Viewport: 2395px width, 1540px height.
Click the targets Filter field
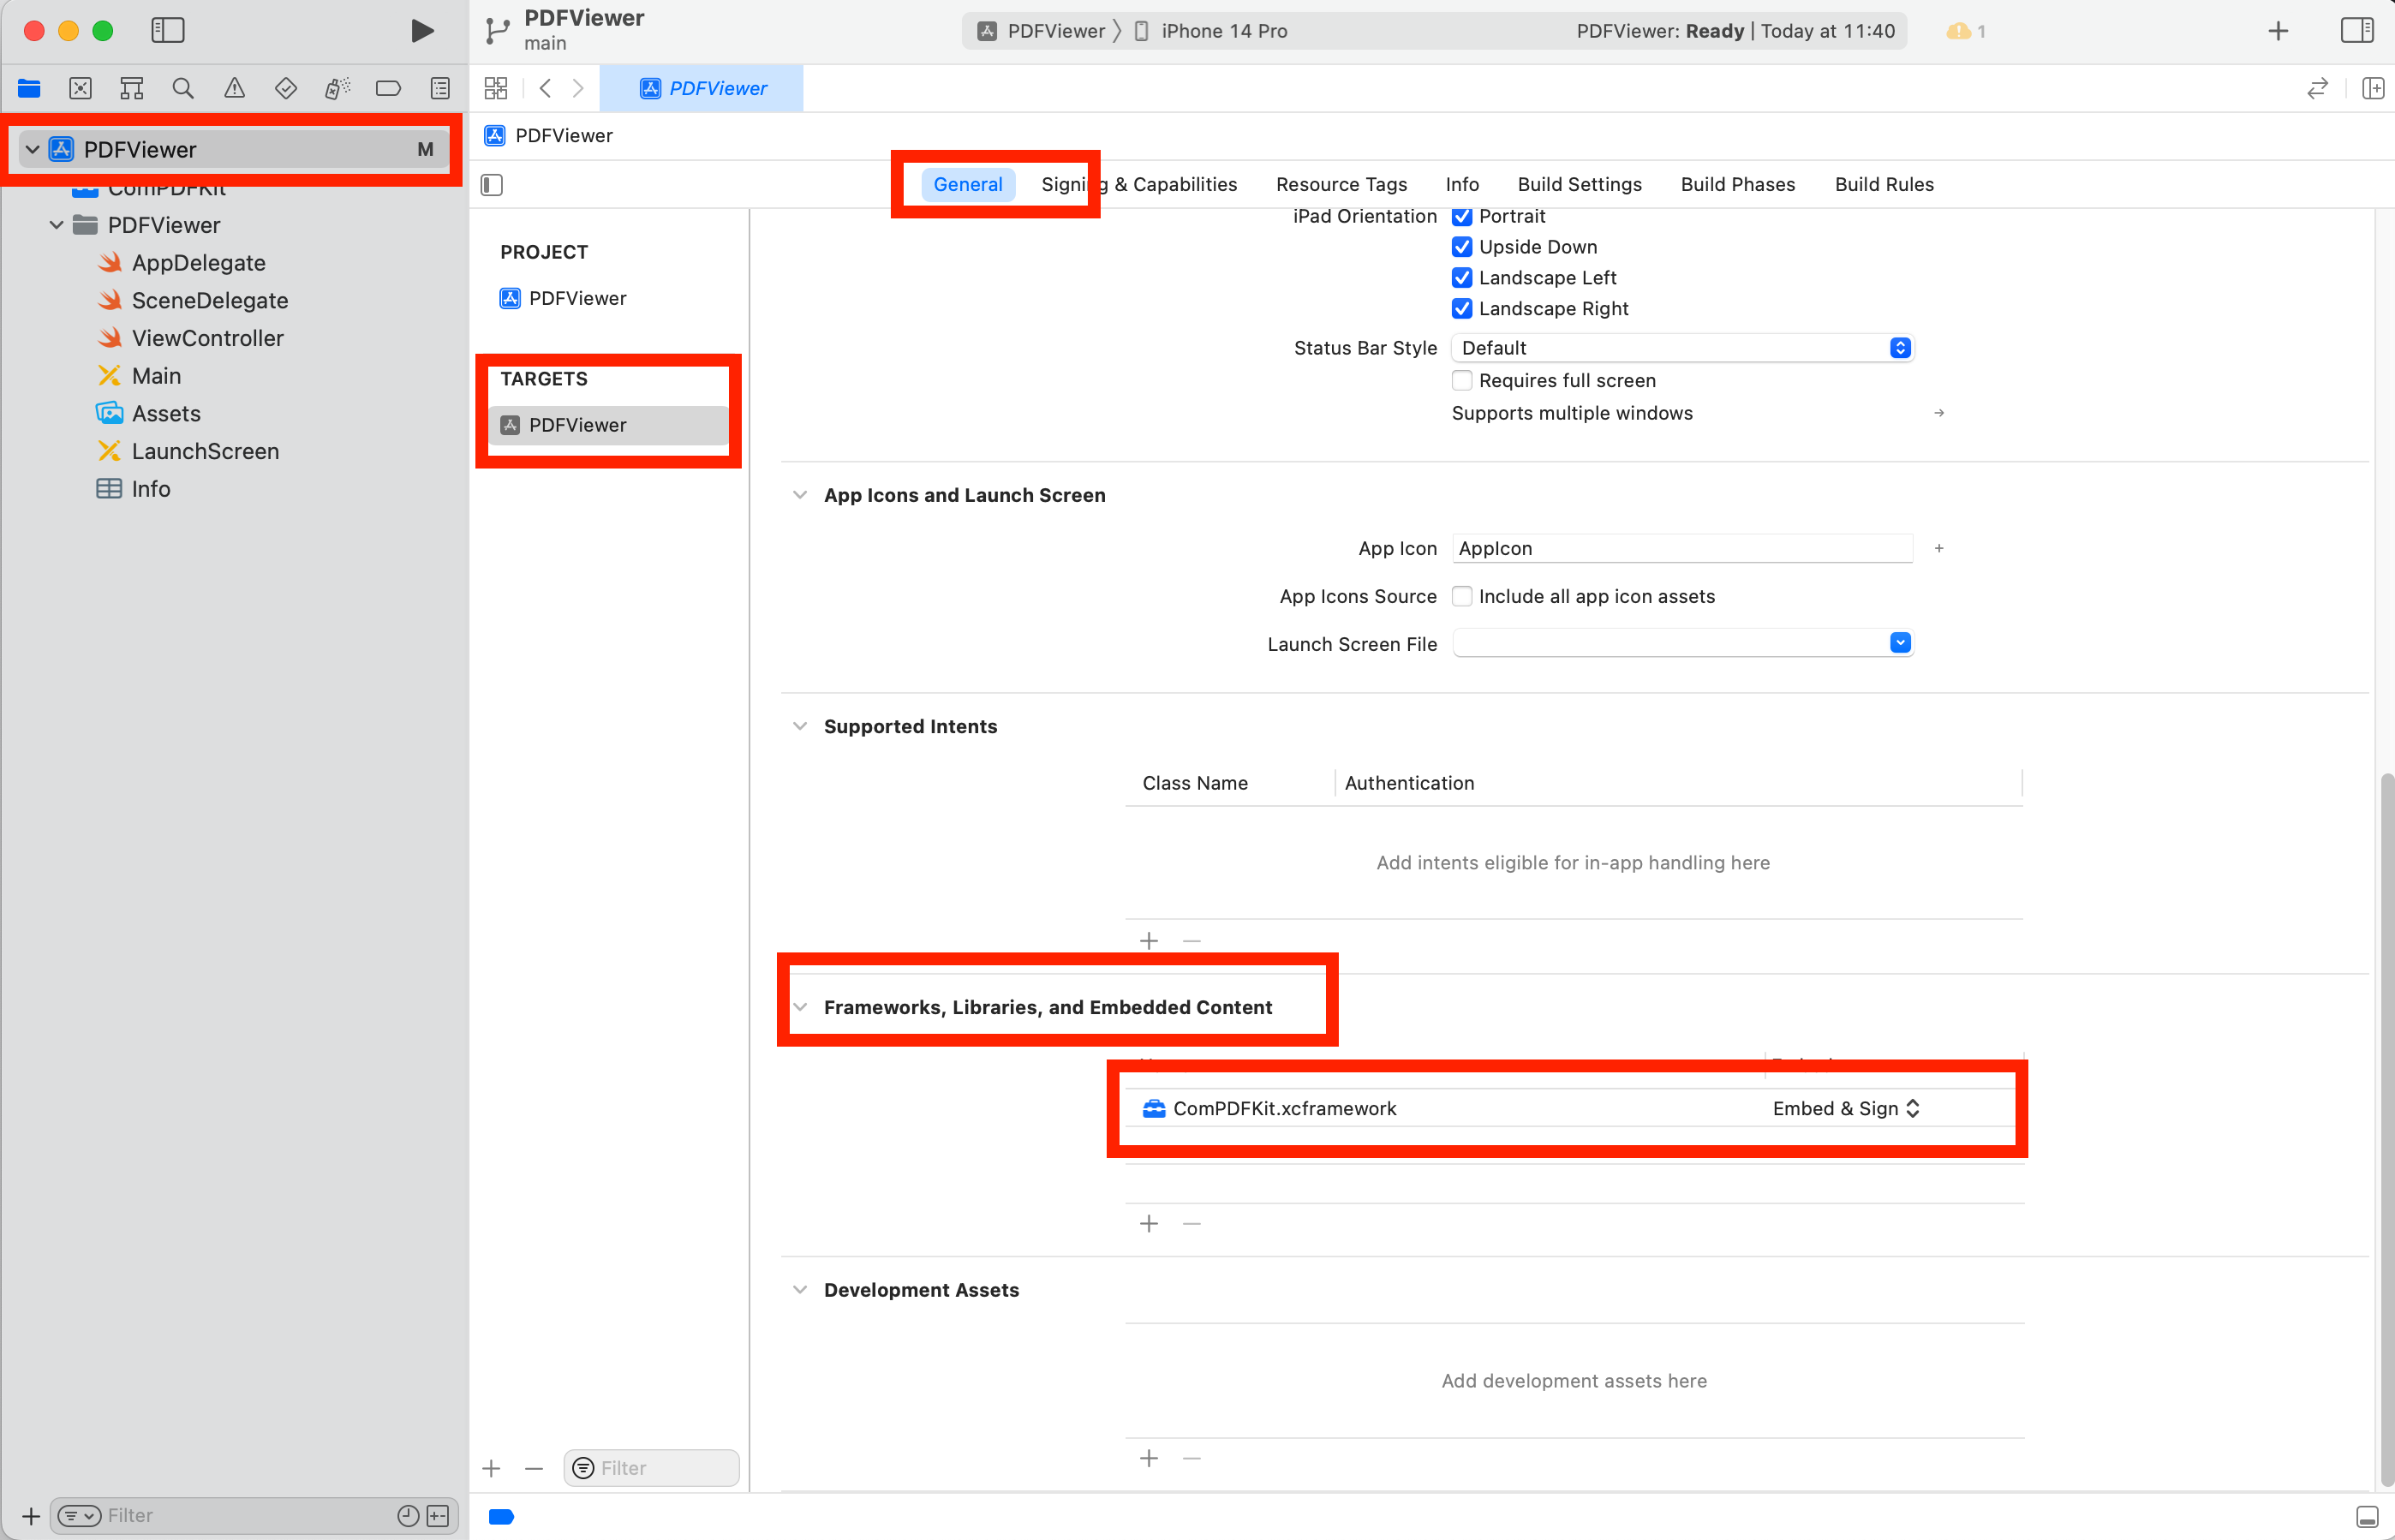click(x=662, y=1467)
